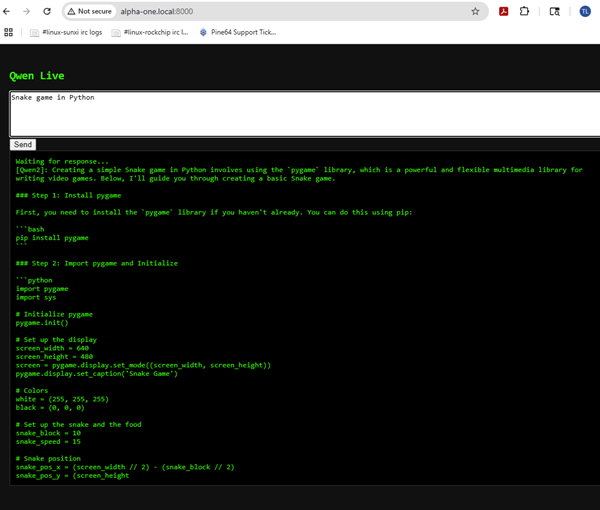
Task: Click the '# Colors' comment
Action: [x=32, y=391]
